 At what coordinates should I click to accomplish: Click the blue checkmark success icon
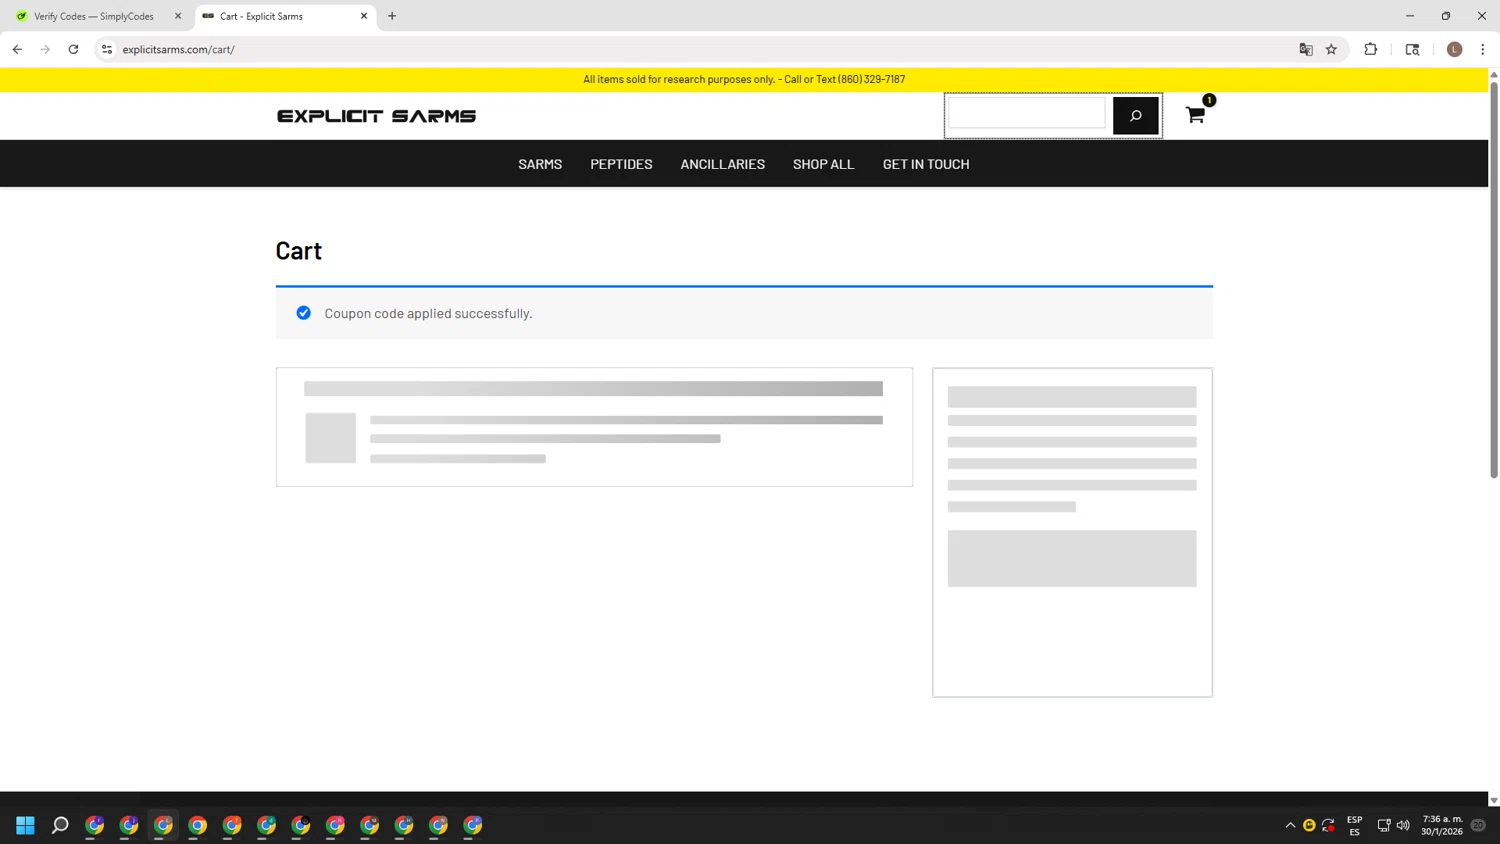[x=304, y=313]
